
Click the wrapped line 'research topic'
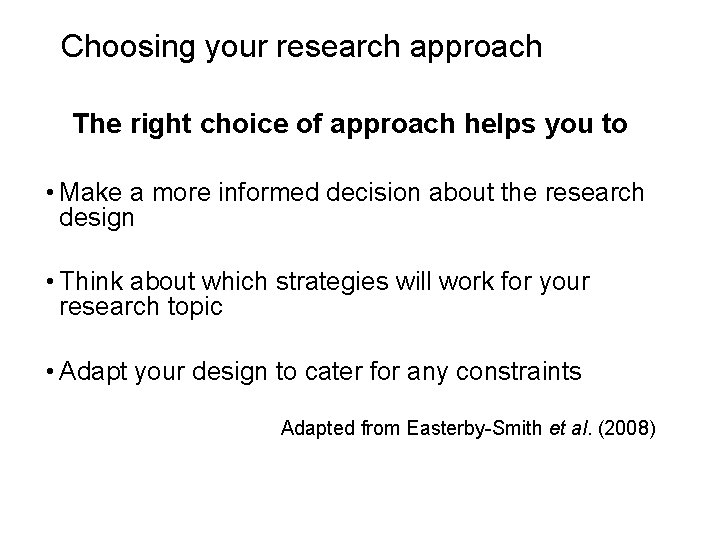click(141, 307)
